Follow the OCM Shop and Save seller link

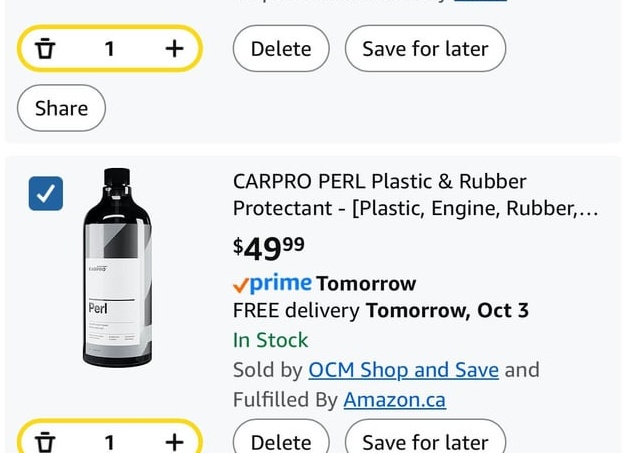point(403,370)
